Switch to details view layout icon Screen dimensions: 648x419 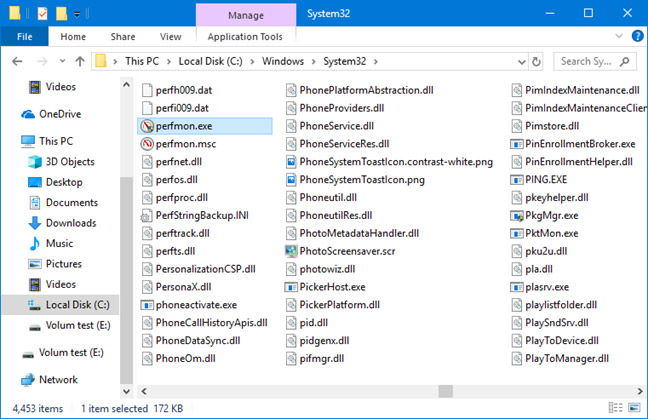(x=615, y=408)
